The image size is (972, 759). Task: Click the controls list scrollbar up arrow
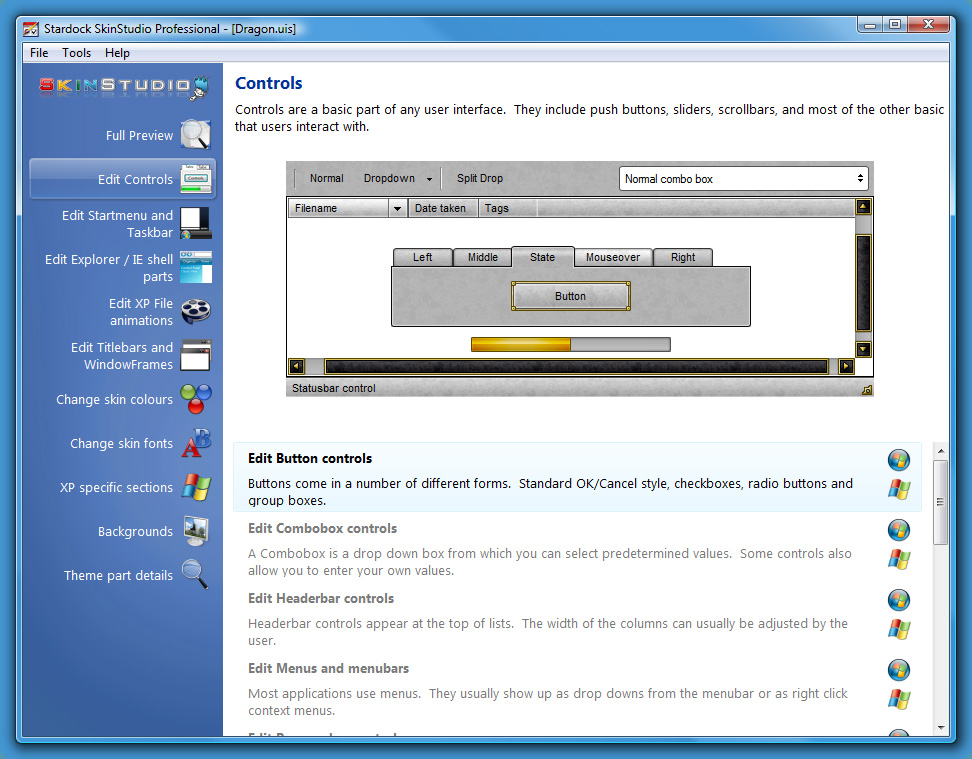940,451
